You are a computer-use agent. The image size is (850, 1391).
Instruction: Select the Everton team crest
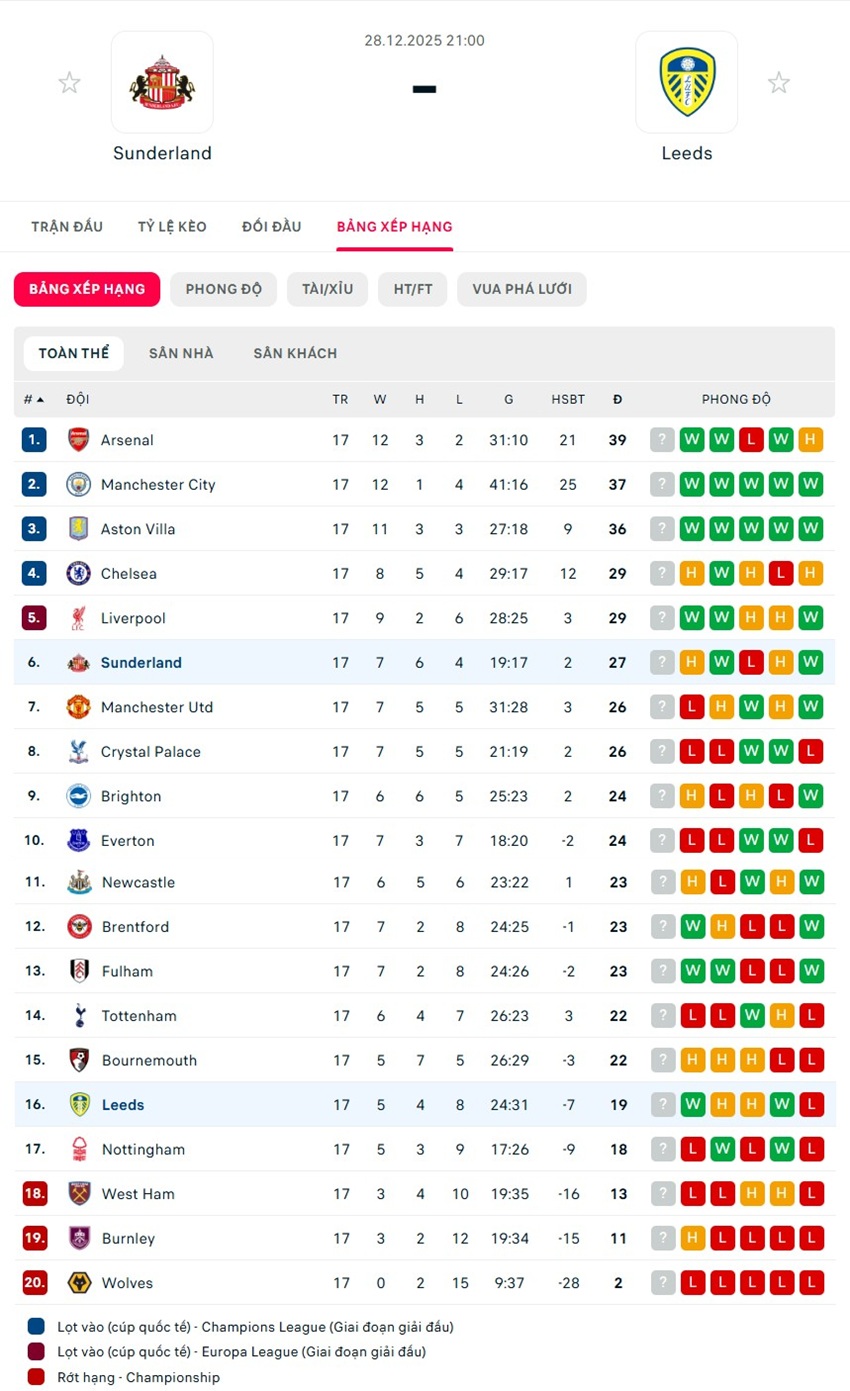click(x=78, y=841)
